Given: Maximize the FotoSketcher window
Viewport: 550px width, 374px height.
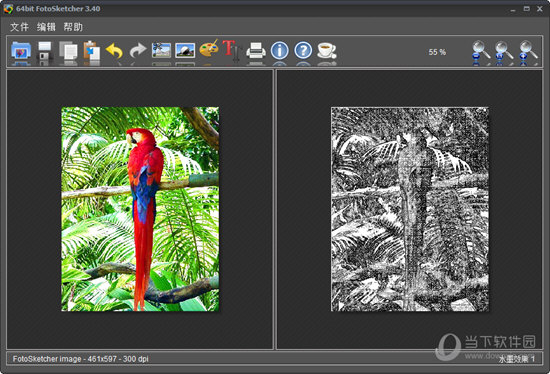Looking at the screenshot, I should pos(526,9).
